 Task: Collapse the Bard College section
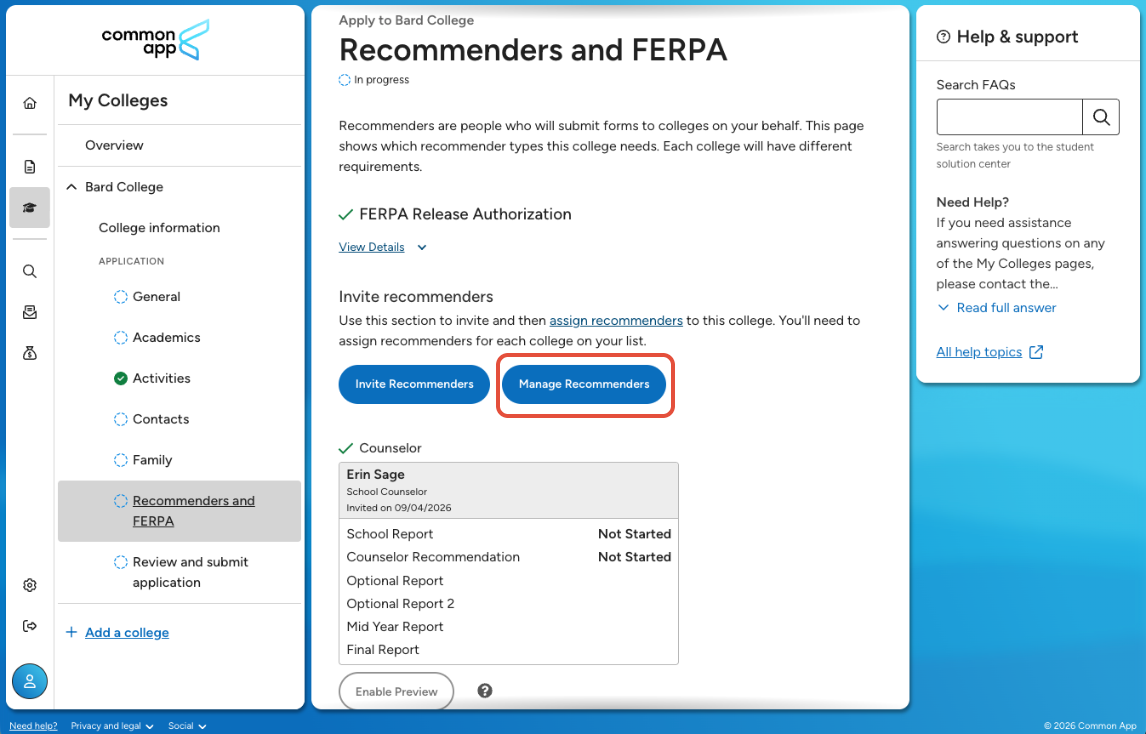pos(71,187)
